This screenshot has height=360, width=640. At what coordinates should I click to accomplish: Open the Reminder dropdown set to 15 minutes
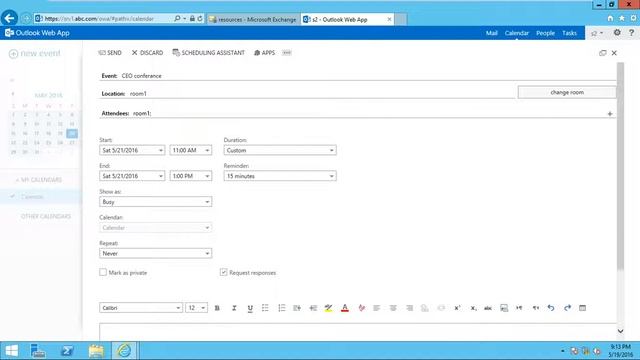point(280,176)
